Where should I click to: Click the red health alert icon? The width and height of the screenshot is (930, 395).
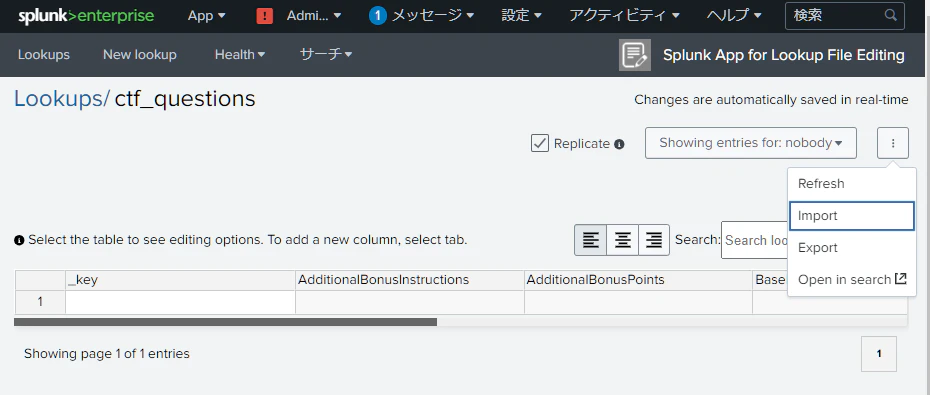pos(265,16)
